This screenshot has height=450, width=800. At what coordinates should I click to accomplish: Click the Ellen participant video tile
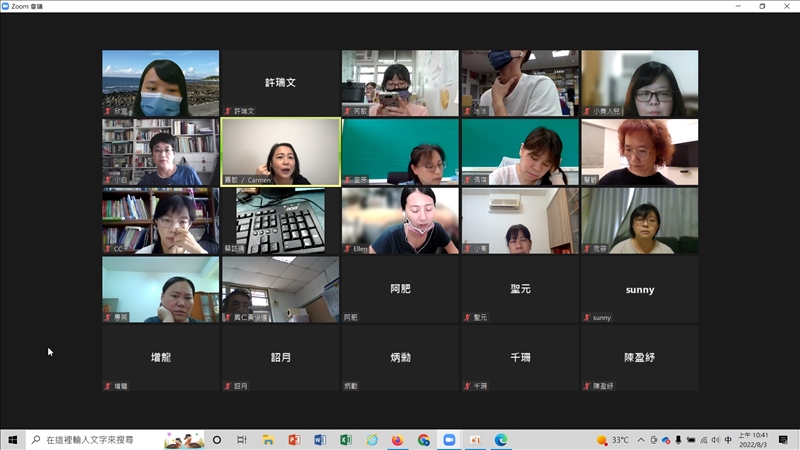[400, 221]
